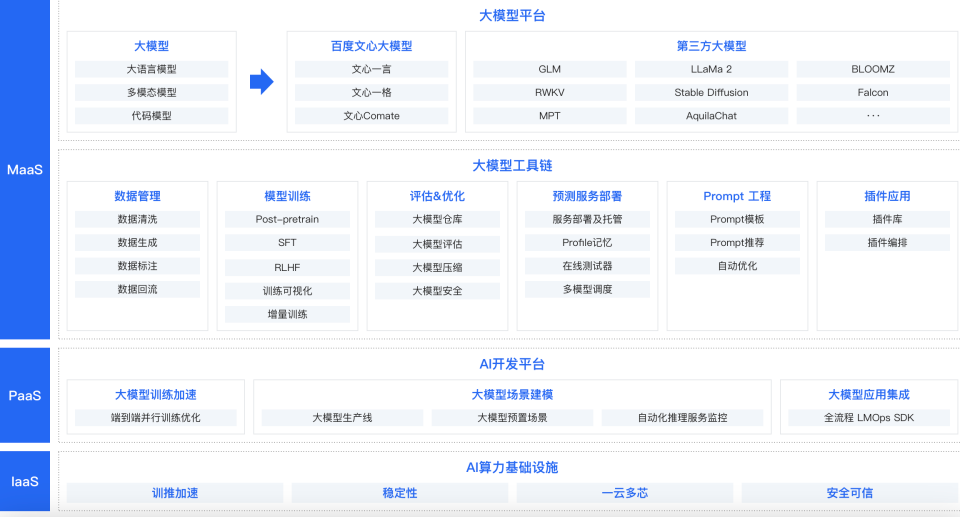Click the 大模型工具链 heading
This screenshot has height=517, width=960.
pyautogui.click(x=512, y=165)
